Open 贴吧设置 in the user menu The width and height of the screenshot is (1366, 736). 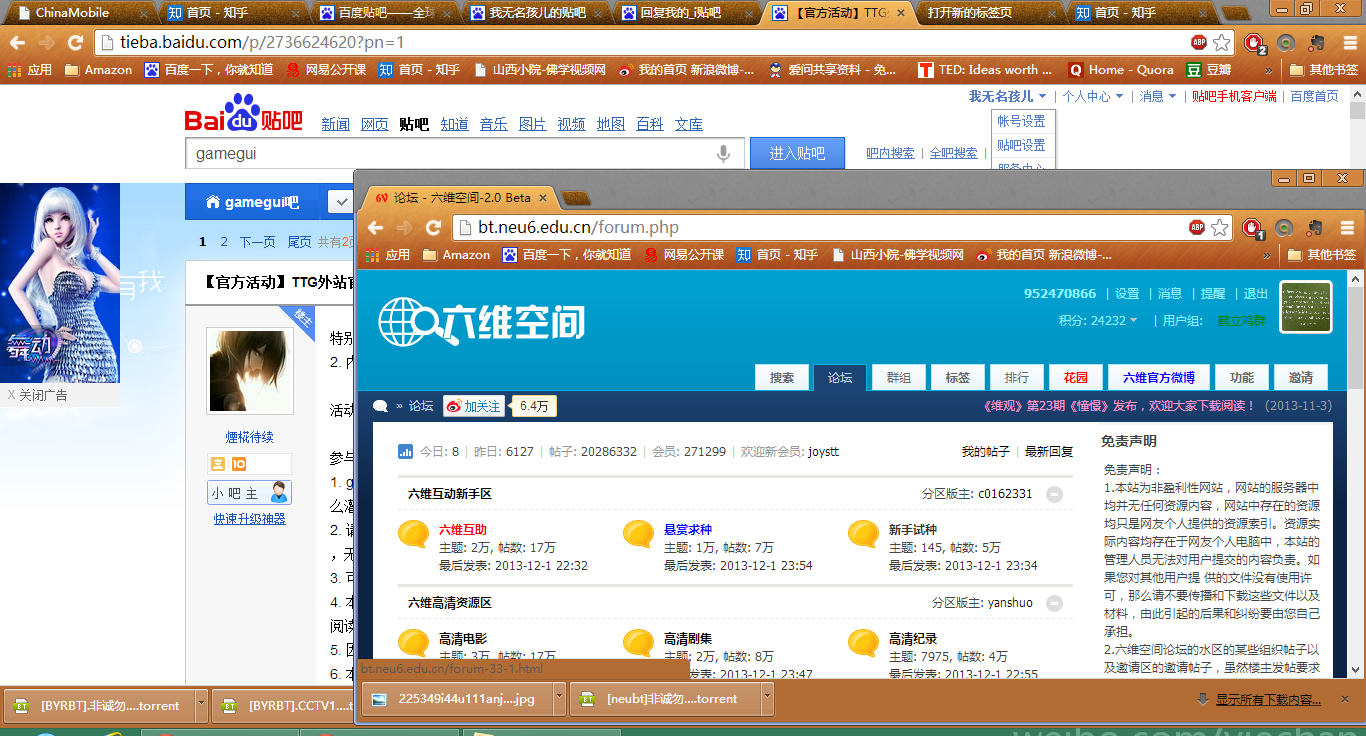pos(1021,145)
